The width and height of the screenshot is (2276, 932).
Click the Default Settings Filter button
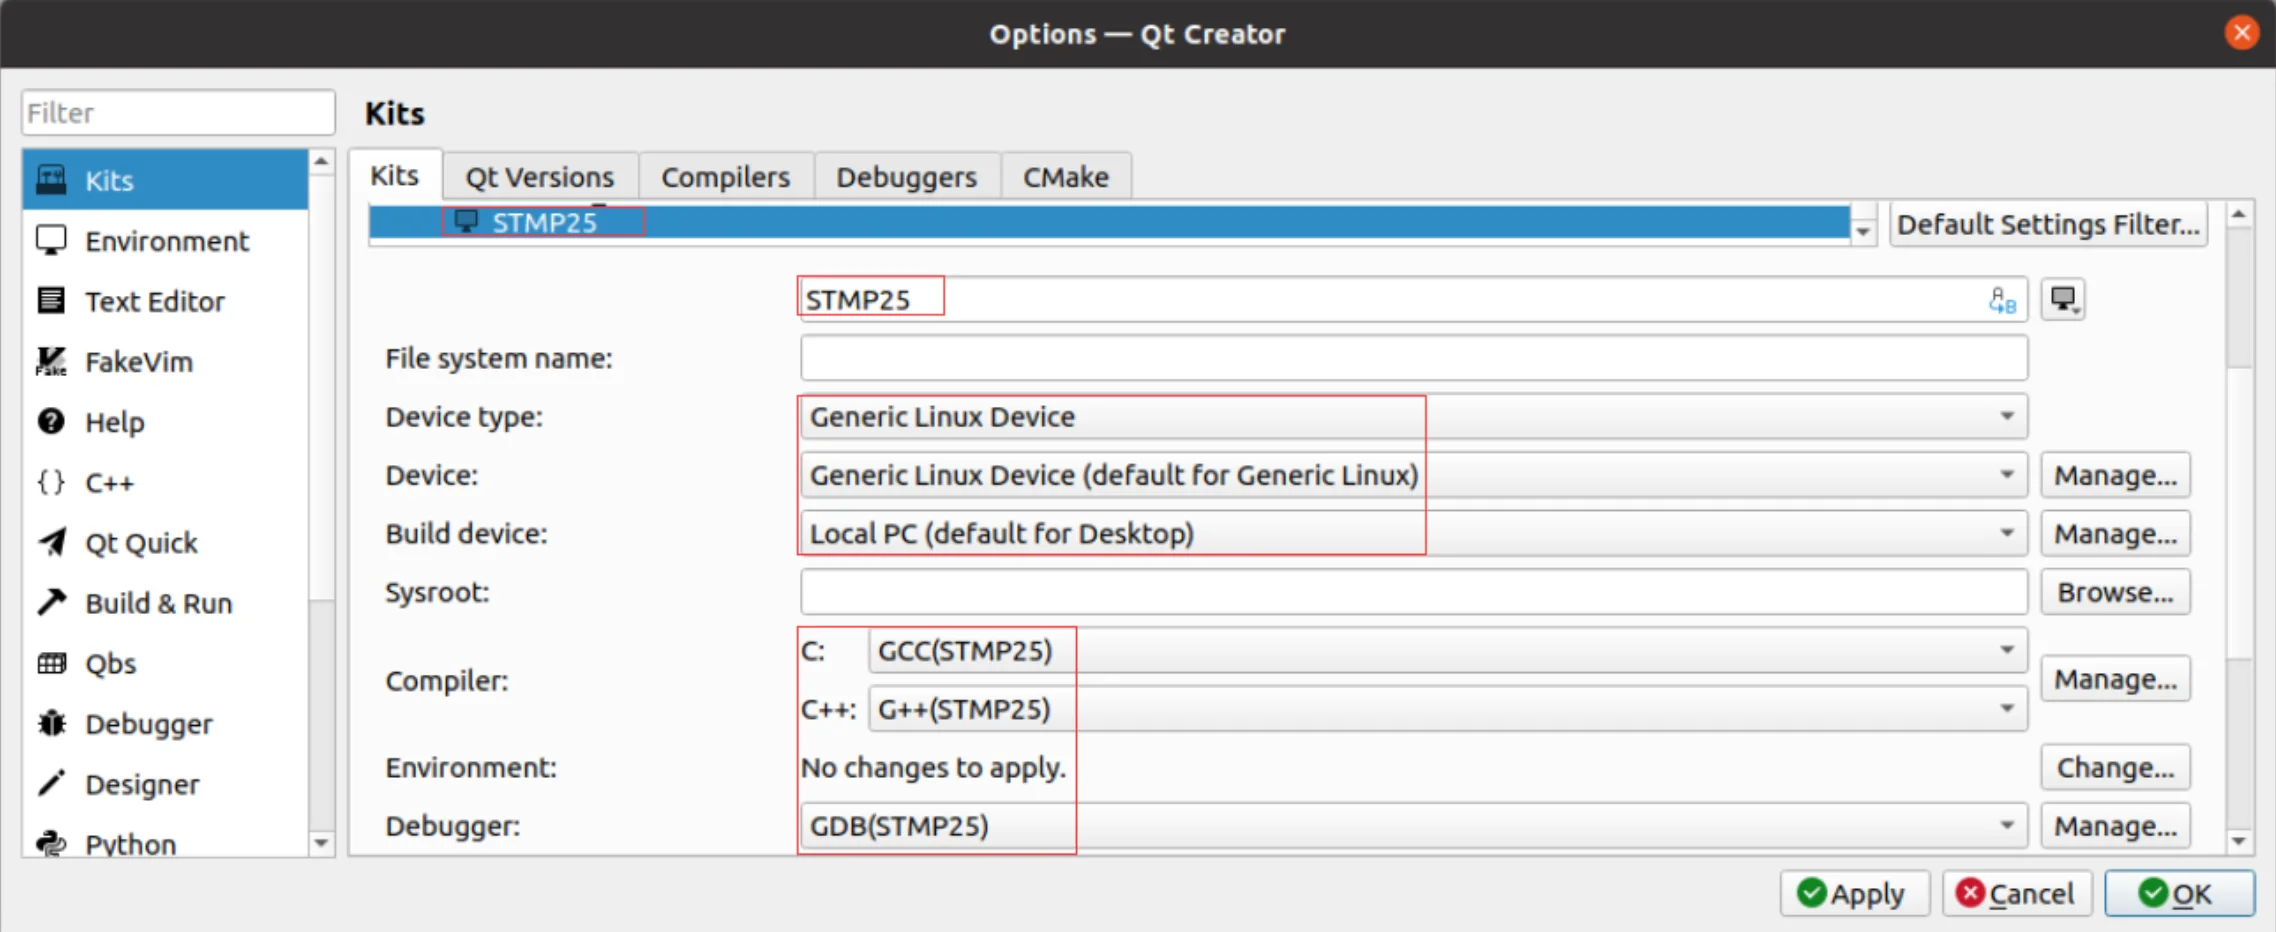point(2048,224)
